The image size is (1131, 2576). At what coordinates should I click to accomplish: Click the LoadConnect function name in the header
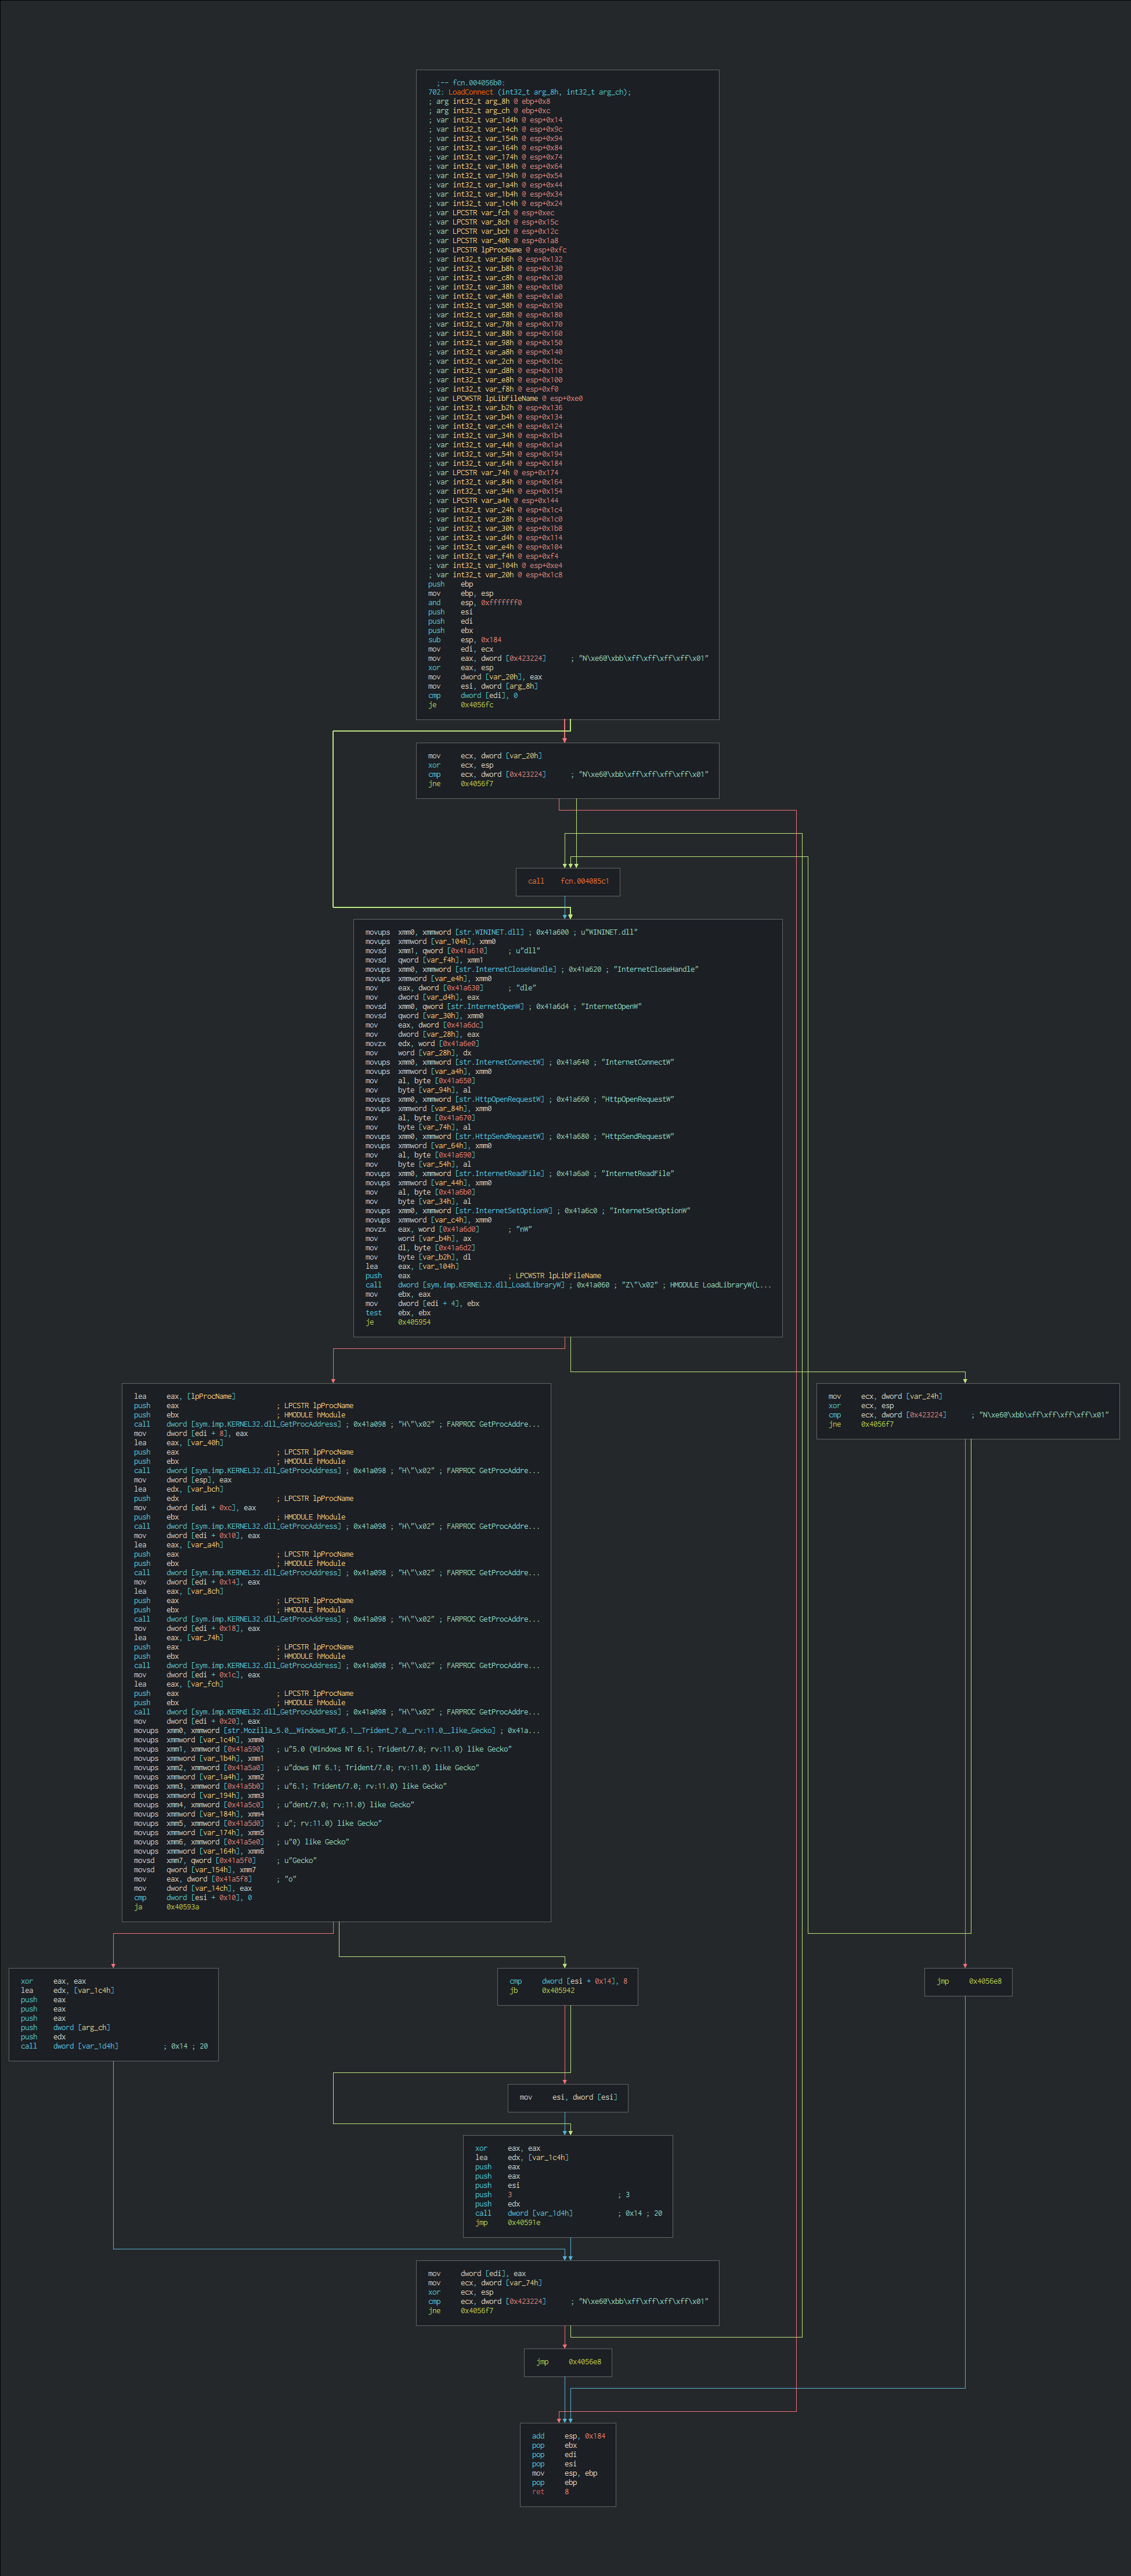click(470, 92)
